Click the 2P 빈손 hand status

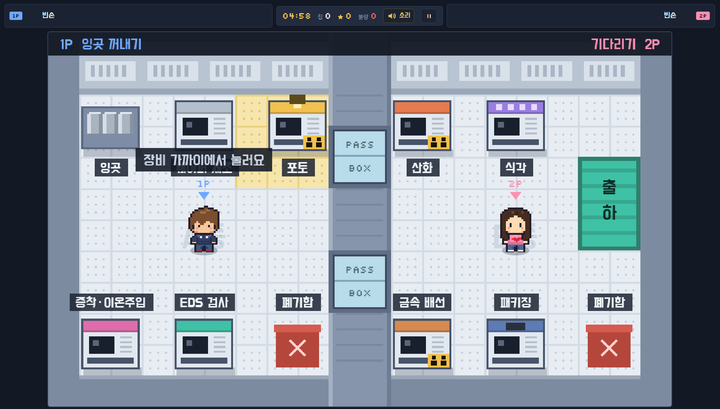click(x=670, y=15)
